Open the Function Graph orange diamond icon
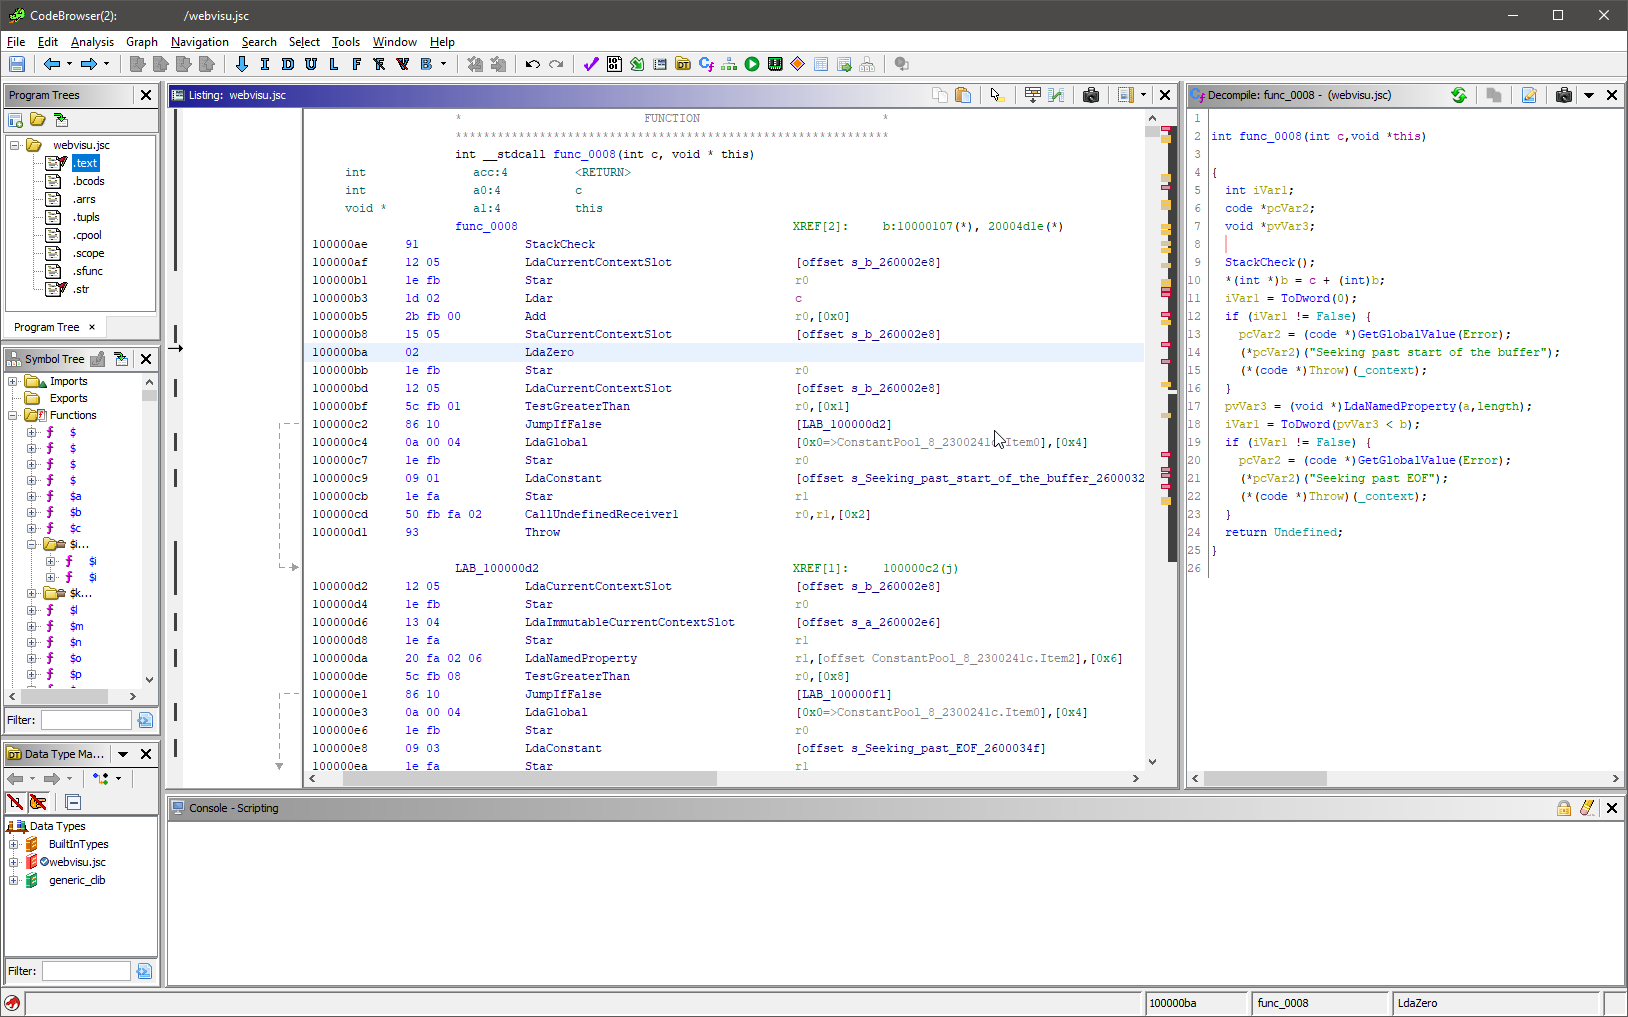Viewport: 1628px width, 1017px height. pos(797,64)
